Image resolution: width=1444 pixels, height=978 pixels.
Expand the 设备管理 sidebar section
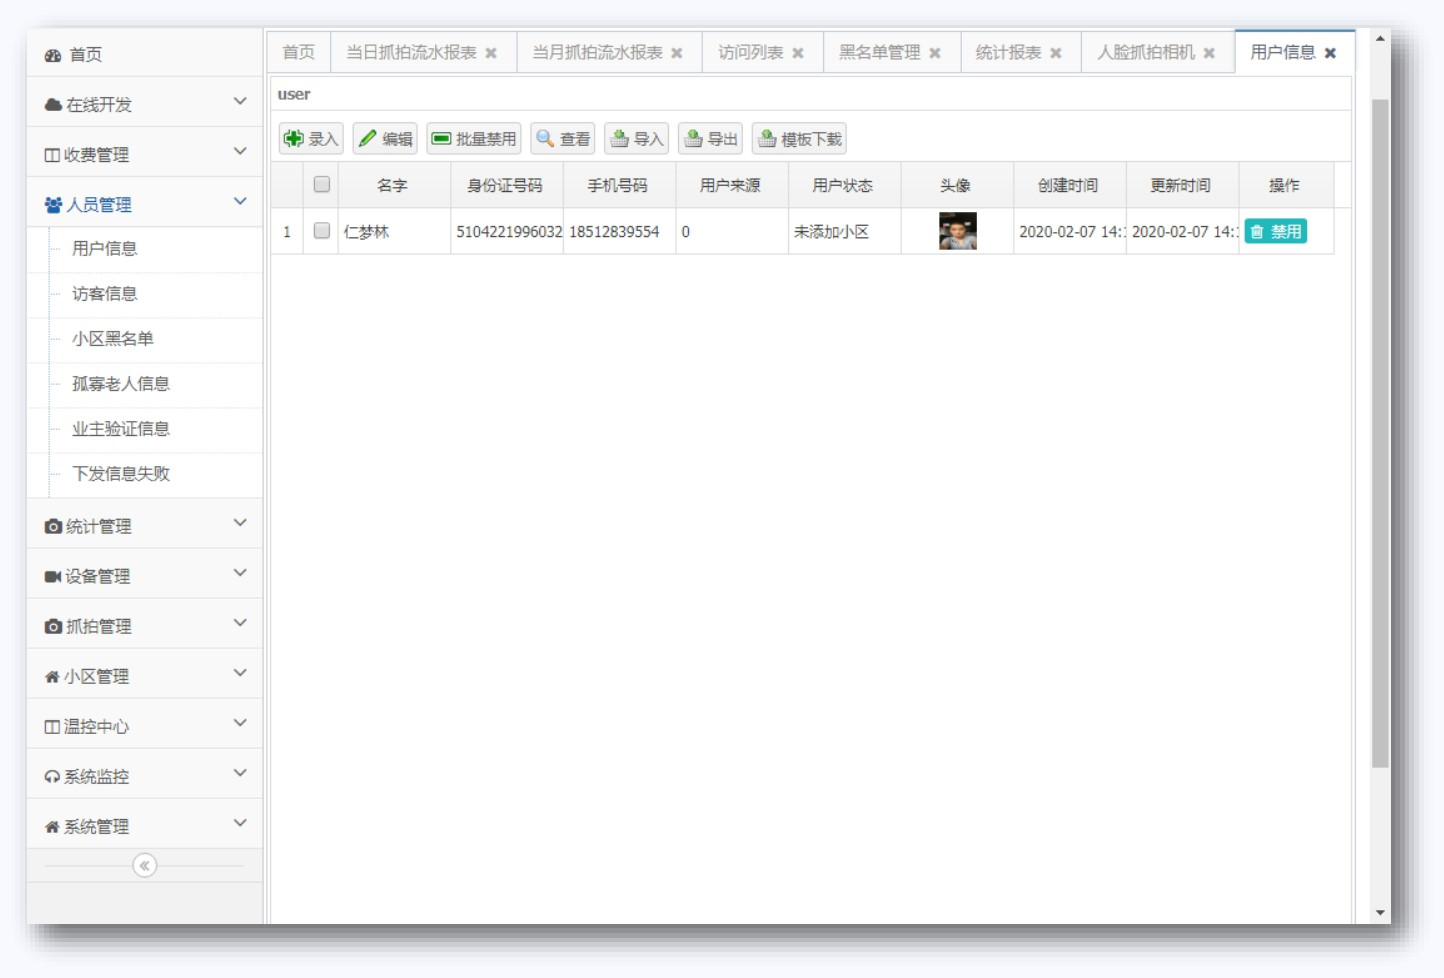click(x=145, y=576)
